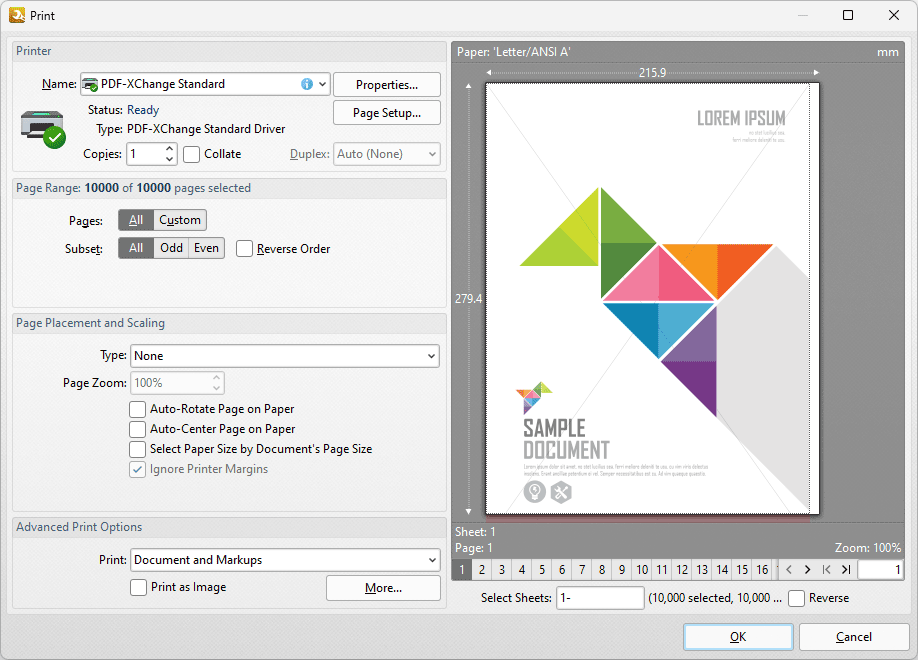
Task: Click the document preview page
Action: [x=652, y=299]
